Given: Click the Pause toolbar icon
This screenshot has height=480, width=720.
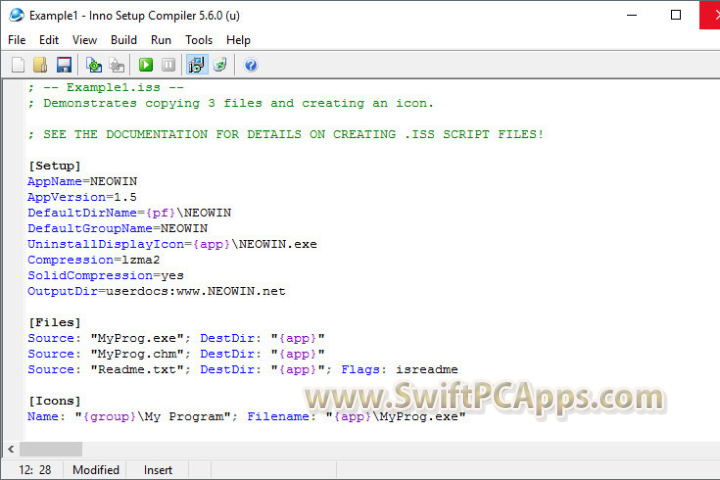Looking at the screenshot, I should point(169,65).
